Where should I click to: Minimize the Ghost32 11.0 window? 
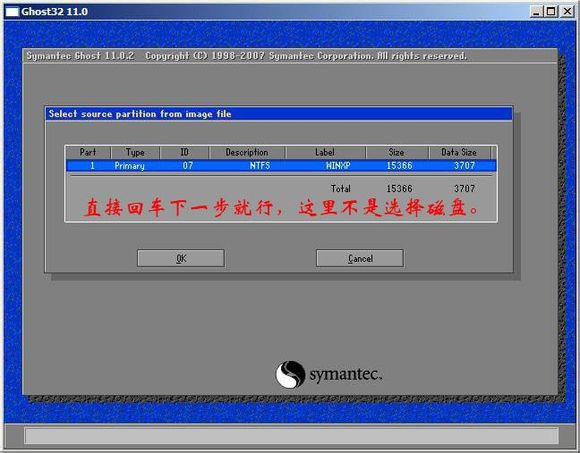click(x=535, y=11)
